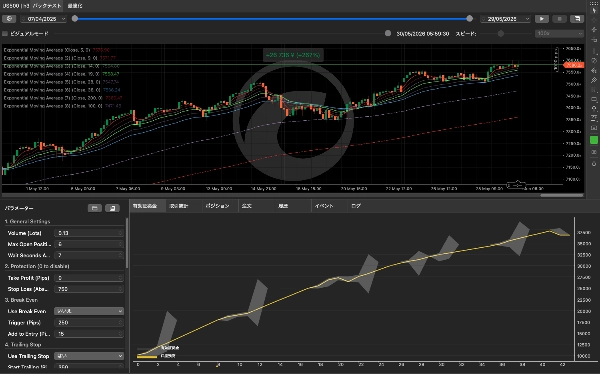Enable the ビジュアルモード checkbox

pyautogui.click(x=5, y=34)
